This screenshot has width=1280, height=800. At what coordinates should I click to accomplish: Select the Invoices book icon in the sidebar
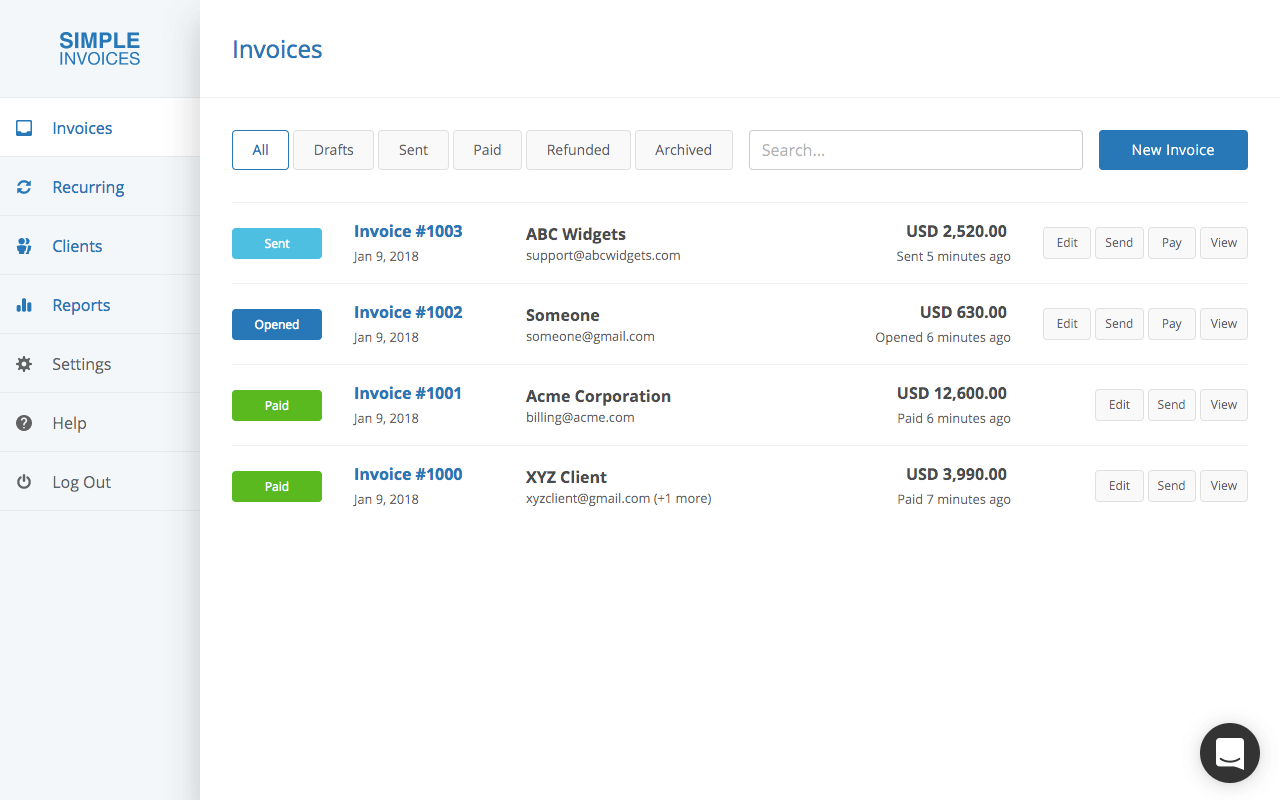click(x=23, y=127)
